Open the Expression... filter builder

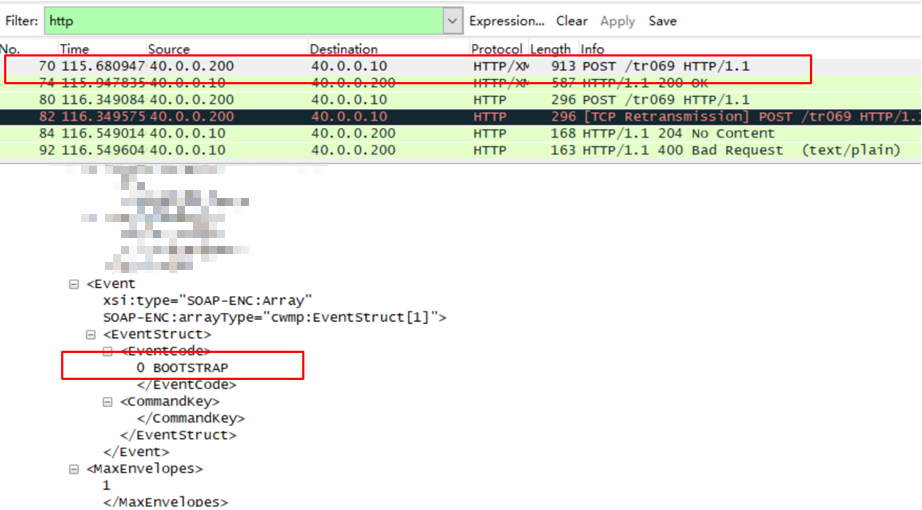click(507, 21)
